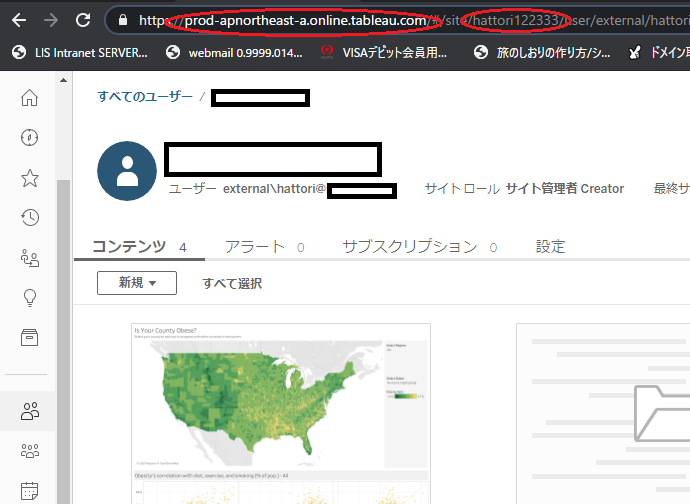Click the sidebar vertical scrollbar thumb
Image resolution: width=690 pixels, height=504 pixels.
tap(63, 341)
